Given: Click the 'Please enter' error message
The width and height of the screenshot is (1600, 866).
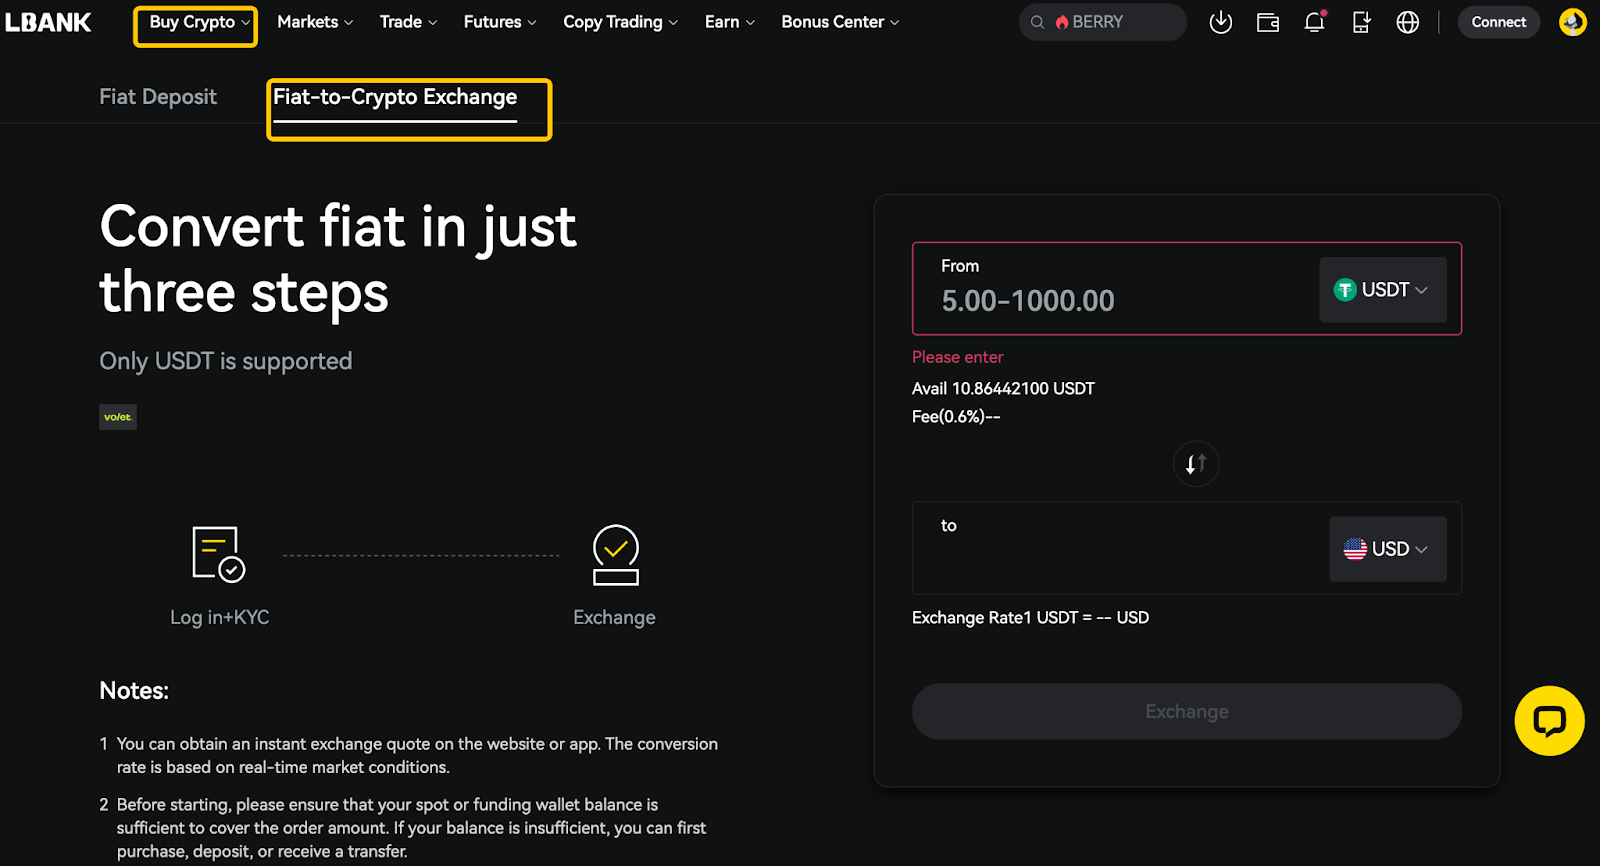Looking at the screenshot, I should pos(957,357).
